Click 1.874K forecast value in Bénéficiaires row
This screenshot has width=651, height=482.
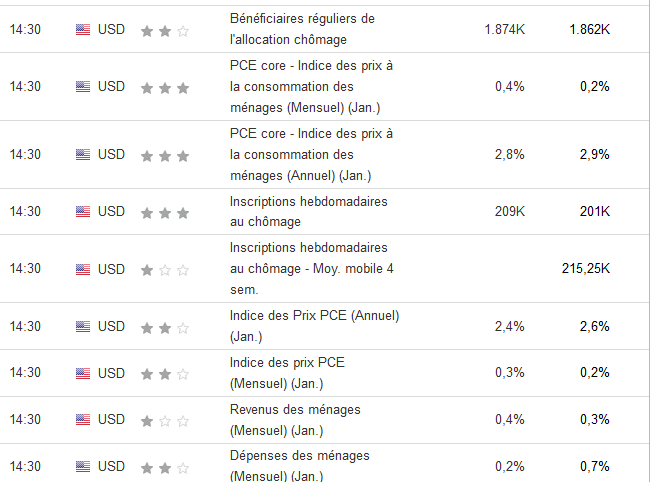pyautogui.click(x=504, y=30)
